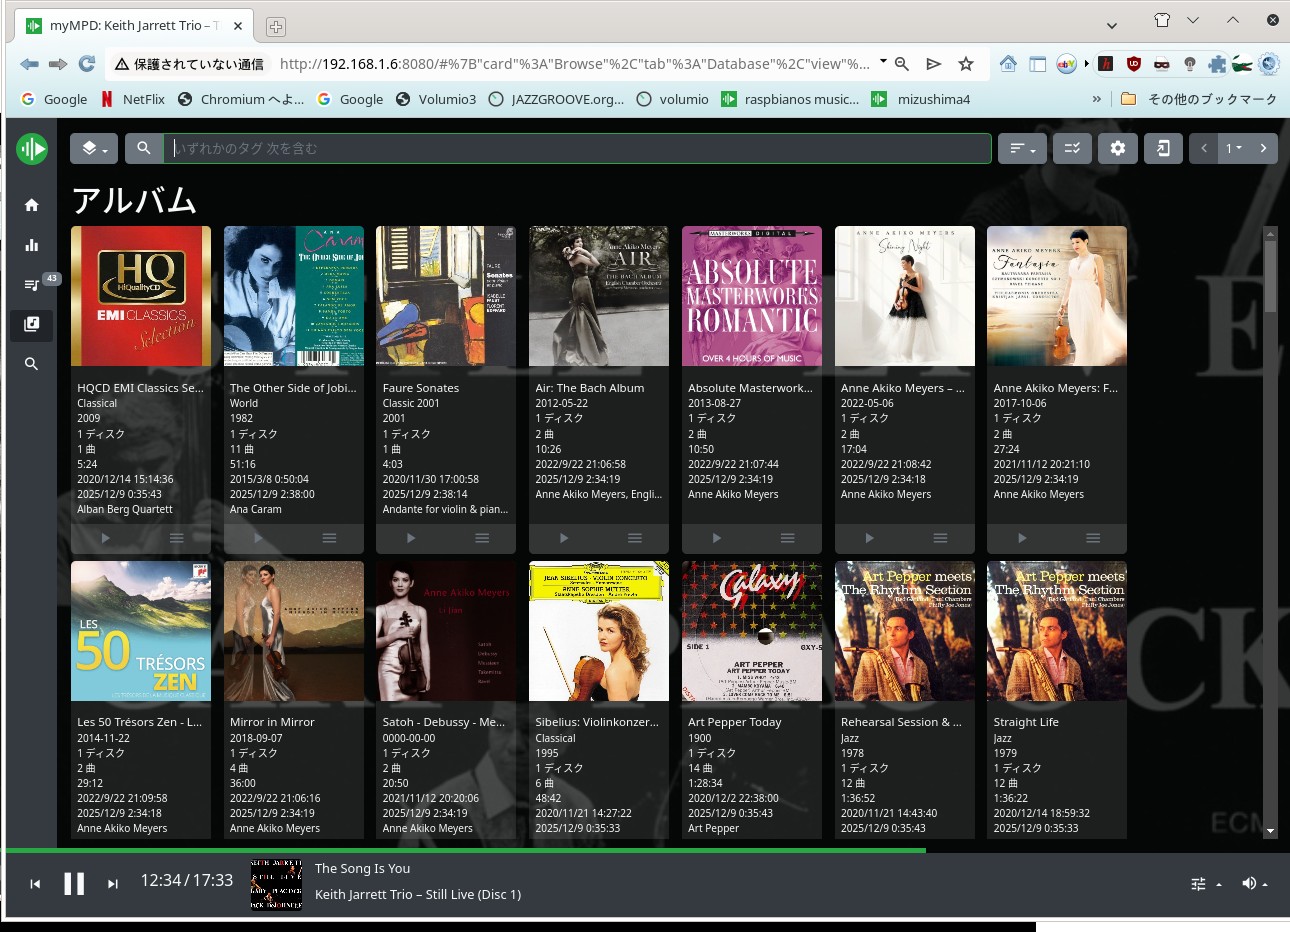Open the queue with 43 badge
The image size is (1290, 932).
point(33,285)
